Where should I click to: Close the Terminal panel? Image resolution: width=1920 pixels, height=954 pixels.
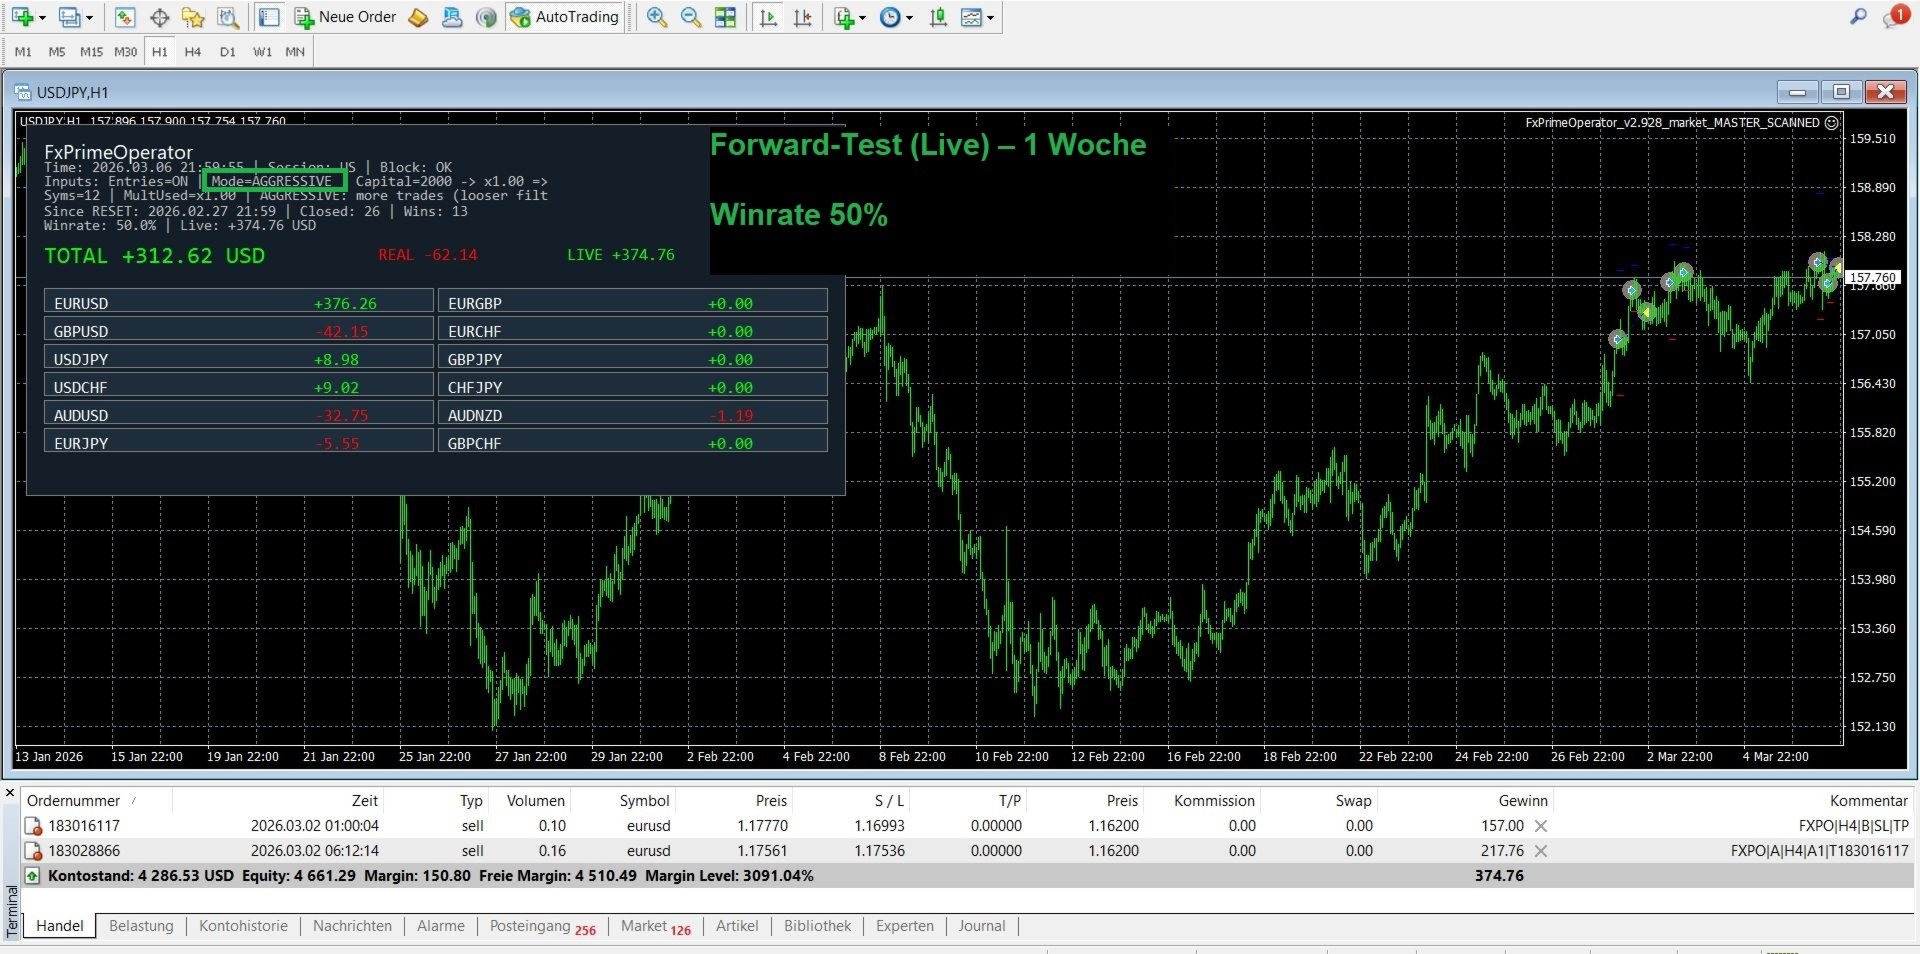[10, 793]
